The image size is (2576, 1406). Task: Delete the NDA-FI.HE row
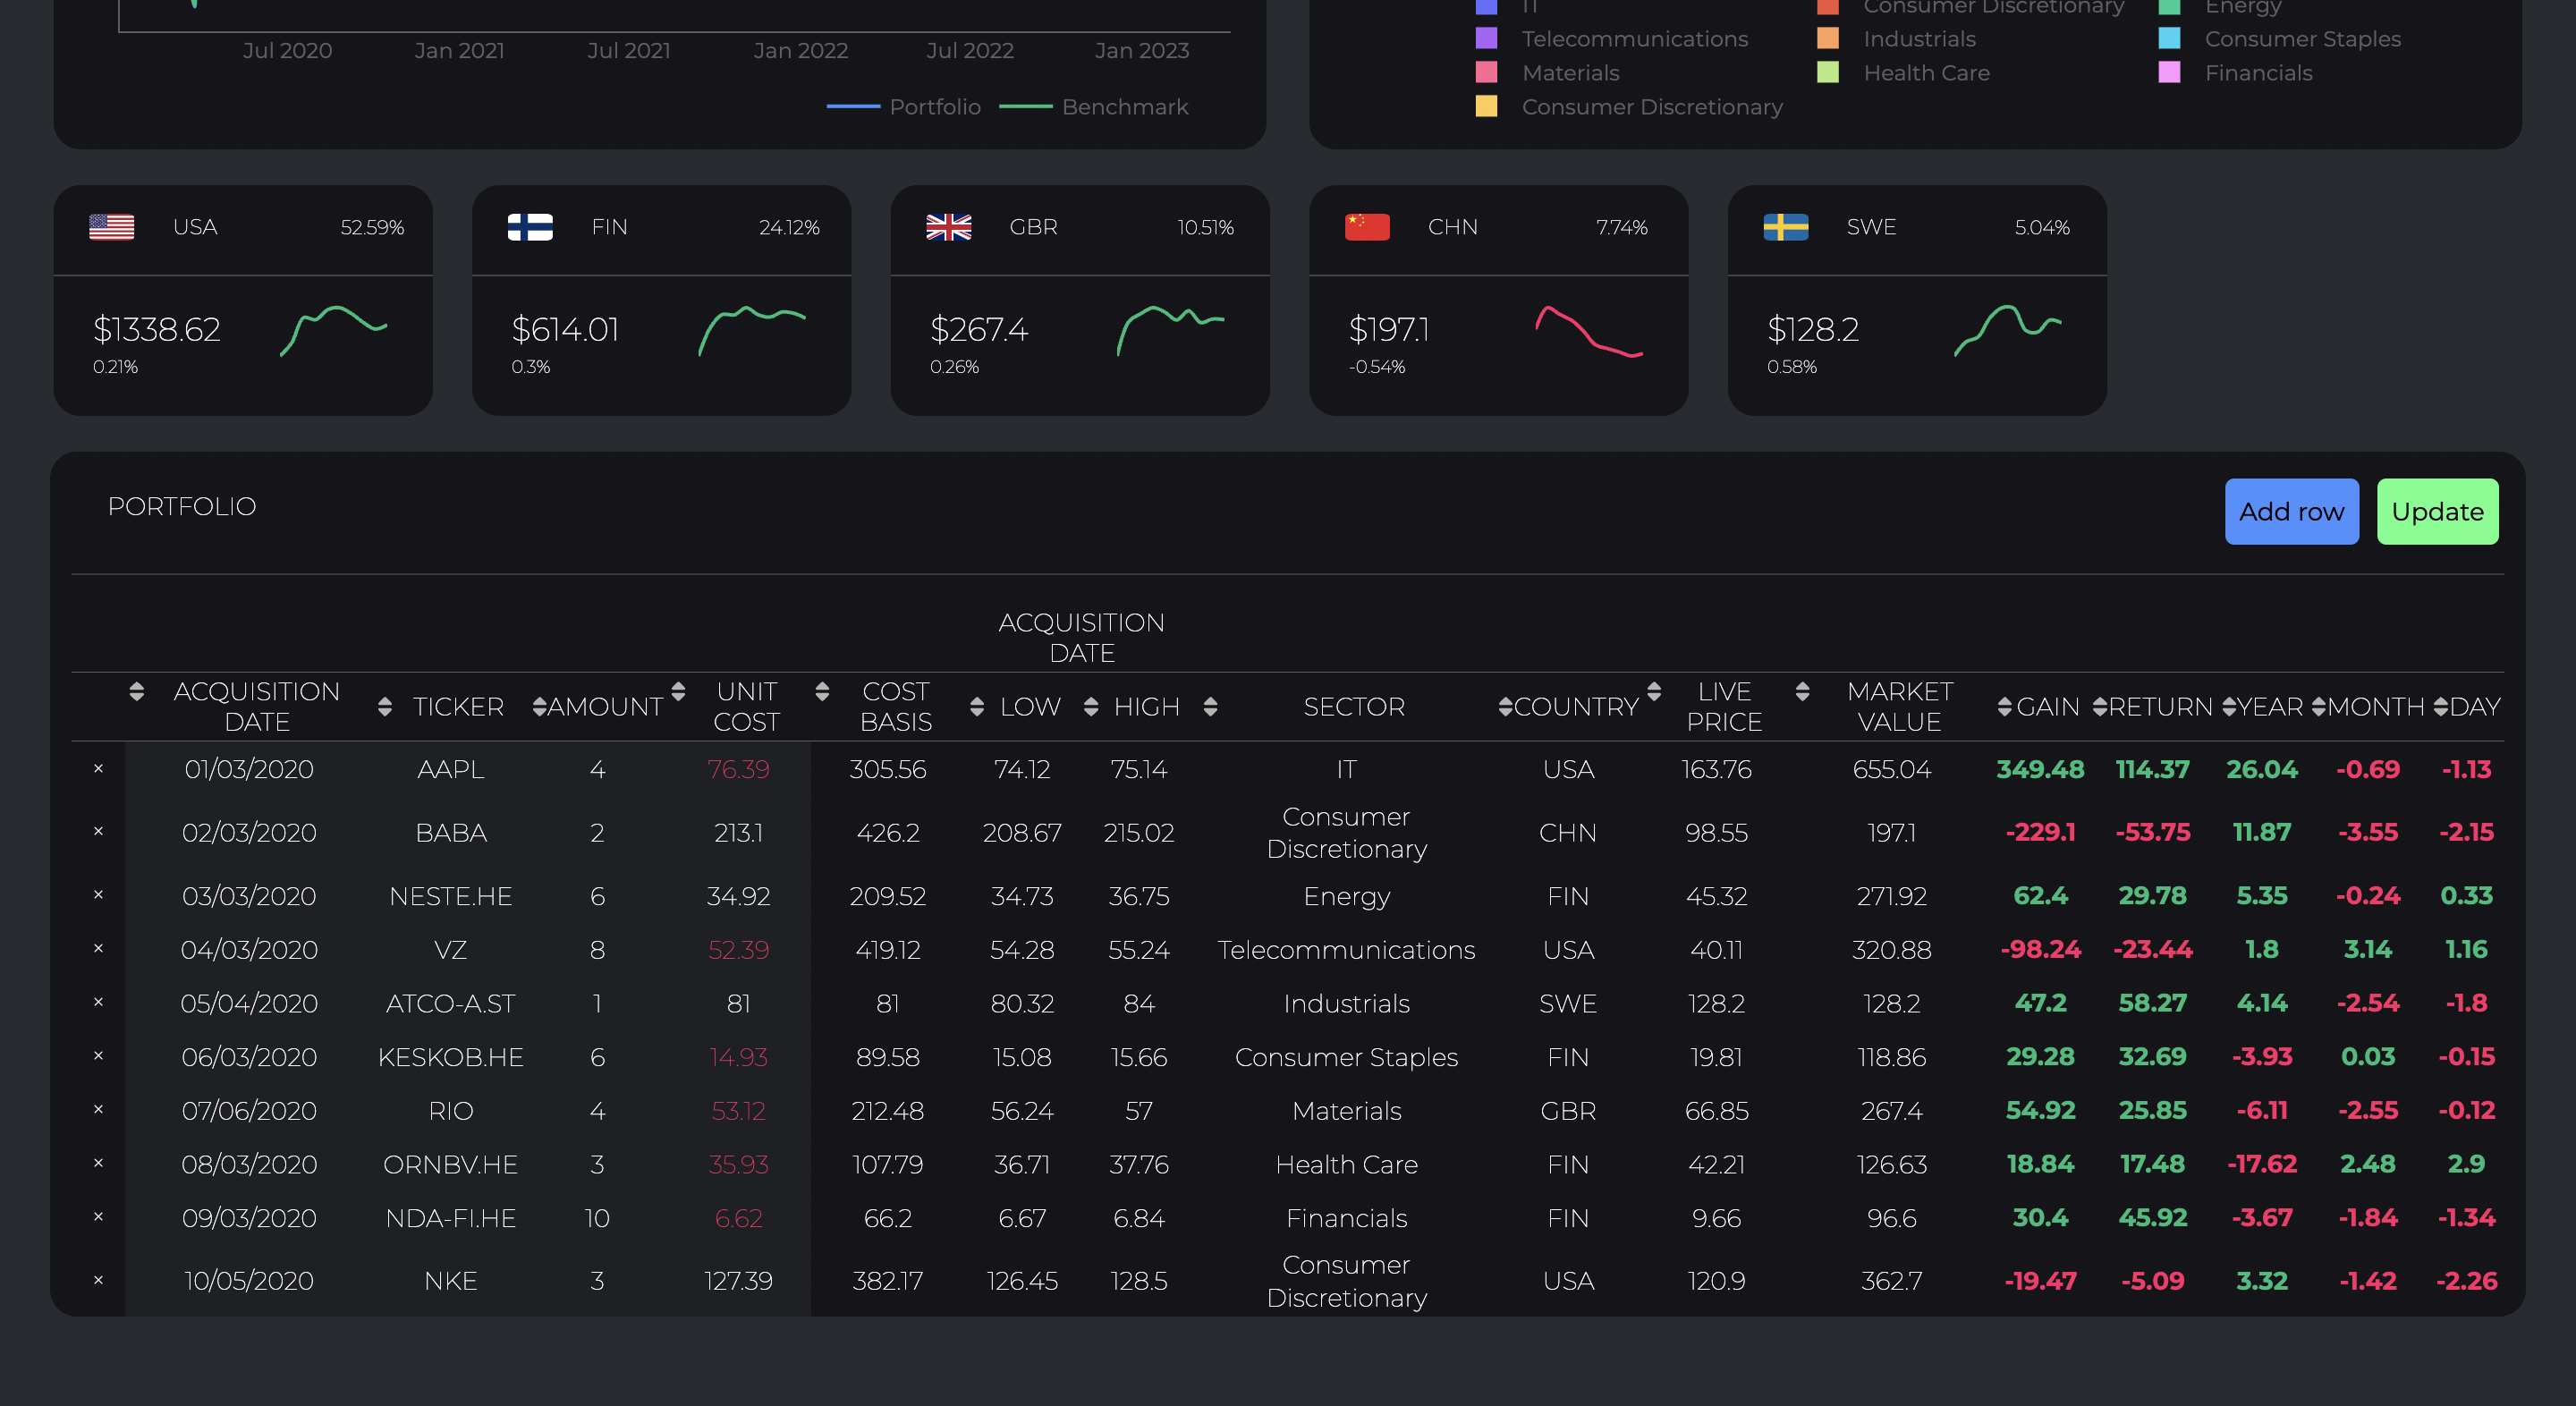(x=98, y=1217)
